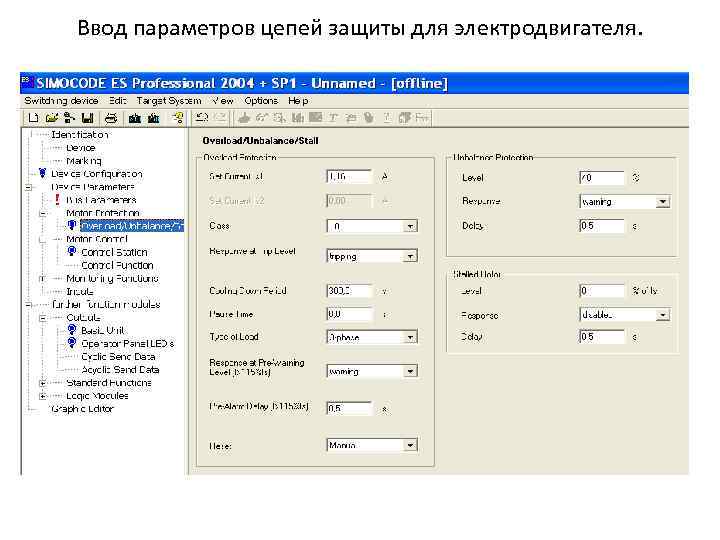
Task: Expand the Monitoring Functions tree node
Action: click(x=43, y=278)
